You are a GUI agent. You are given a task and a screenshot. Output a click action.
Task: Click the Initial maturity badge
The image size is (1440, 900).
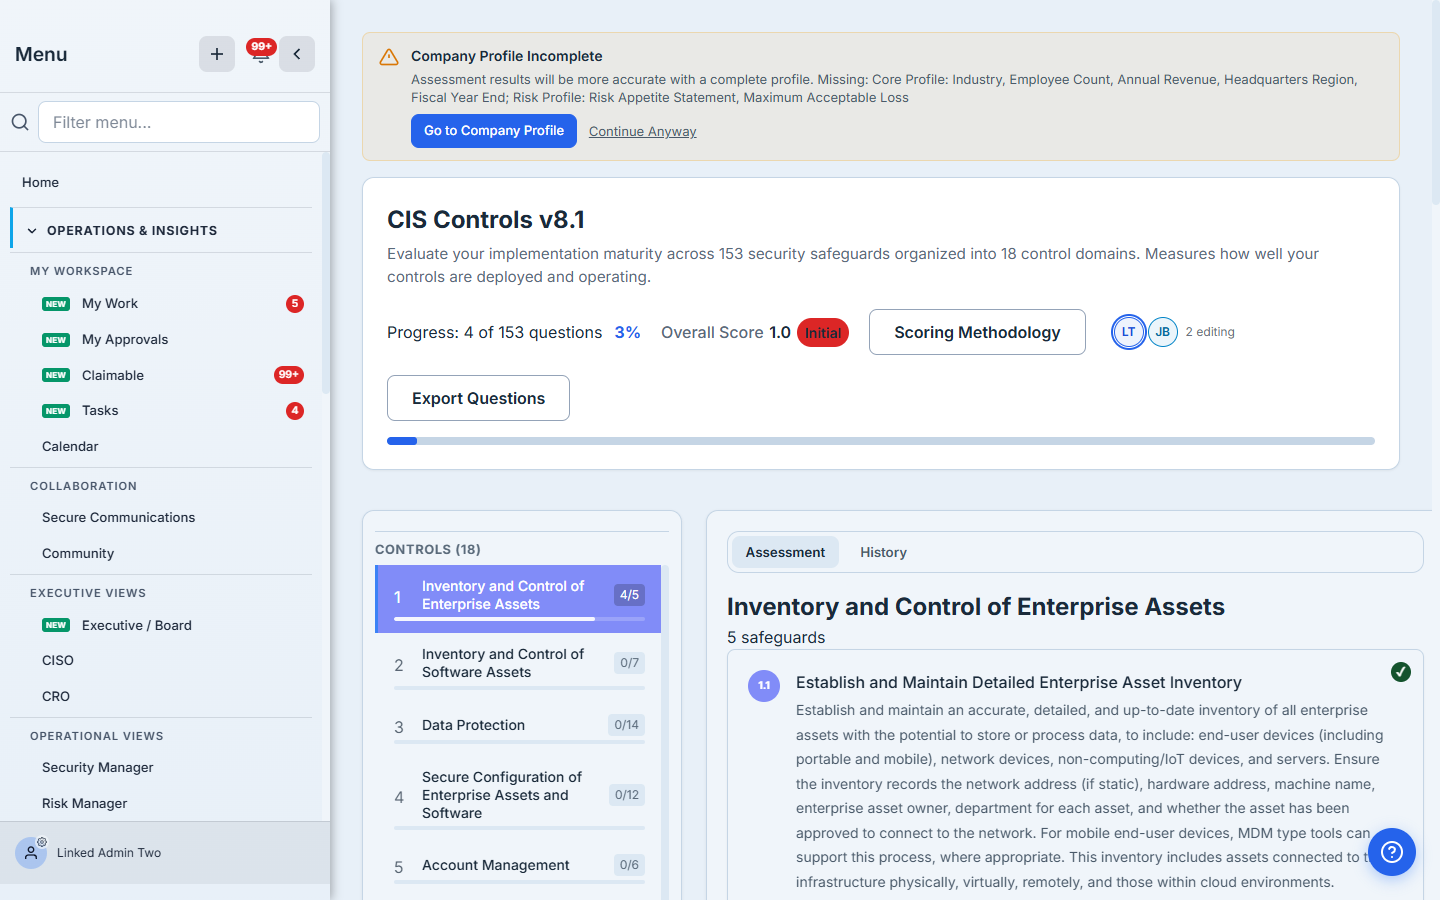[823, 333]
